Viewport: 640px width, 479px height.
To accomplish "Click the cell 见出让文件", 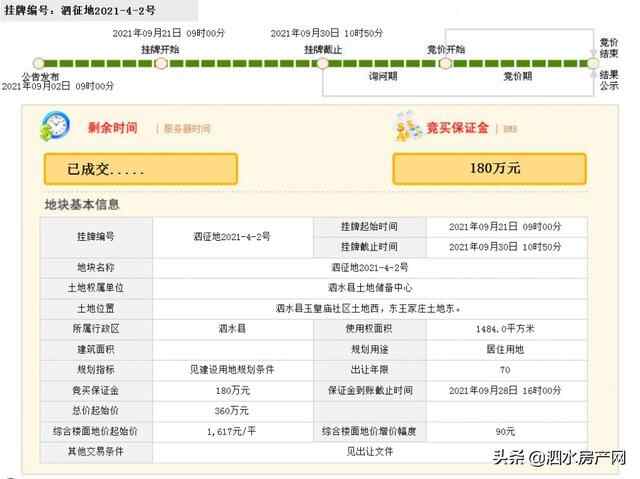I will [x=370, y=452].
